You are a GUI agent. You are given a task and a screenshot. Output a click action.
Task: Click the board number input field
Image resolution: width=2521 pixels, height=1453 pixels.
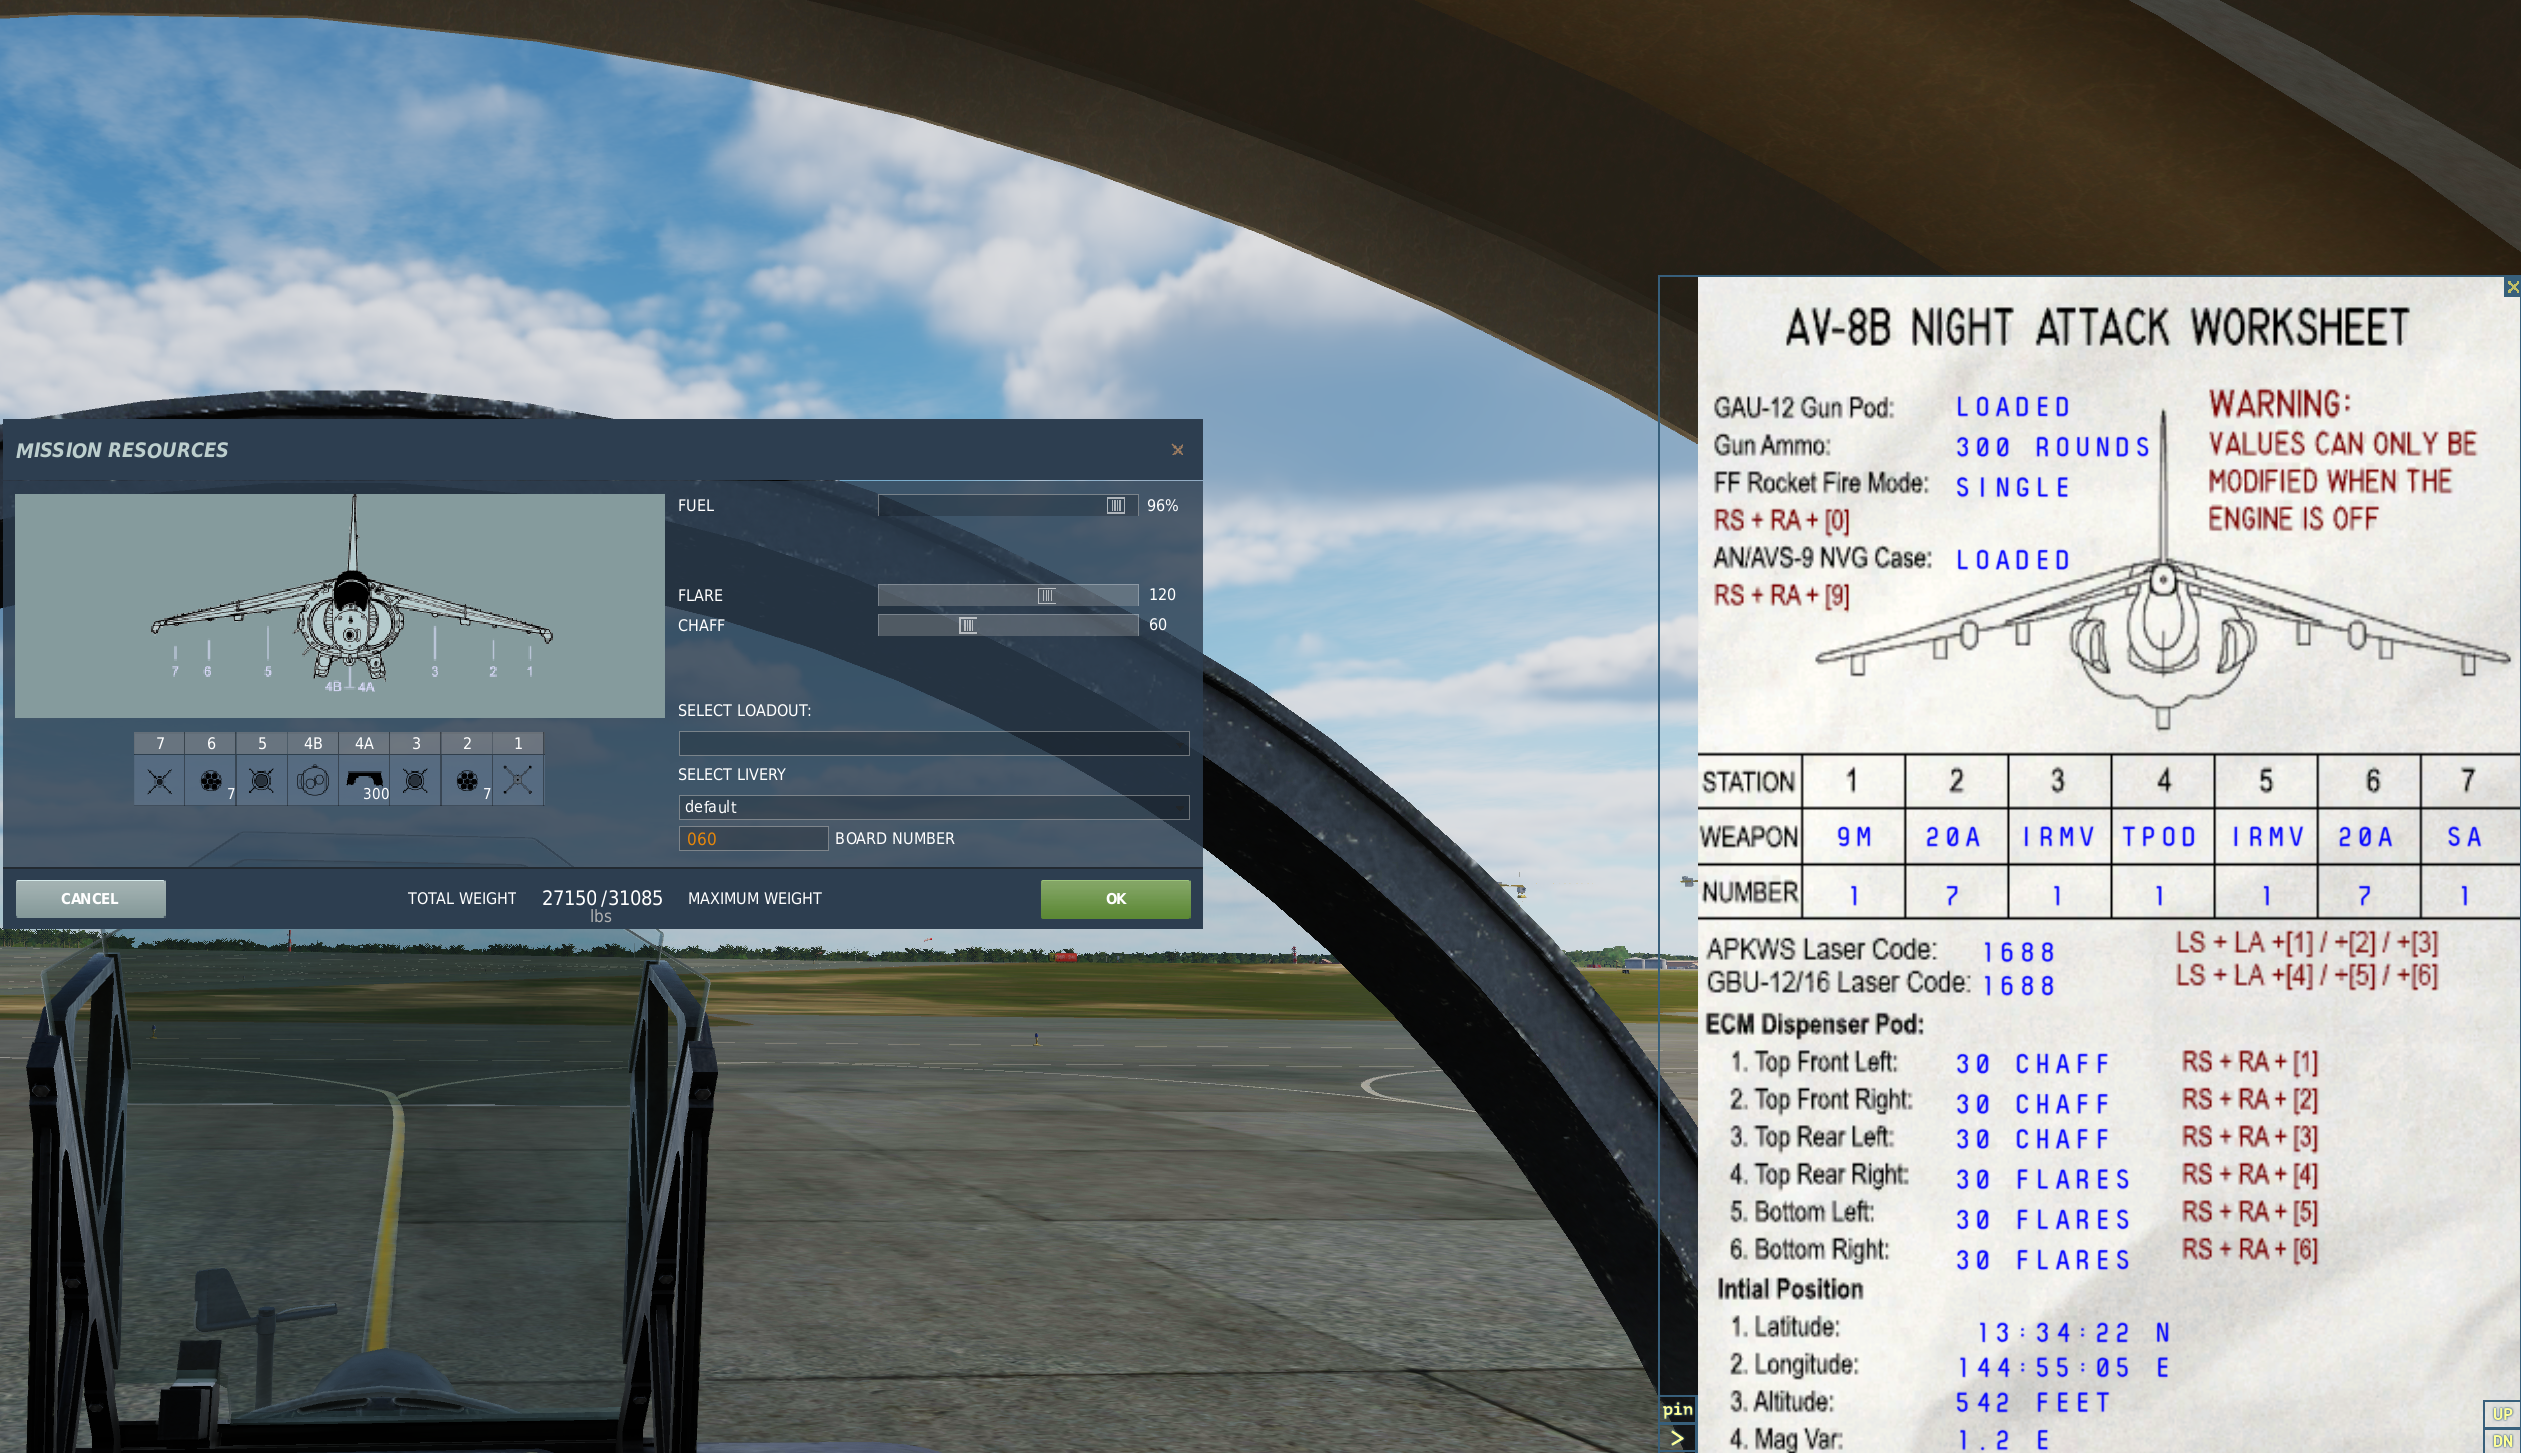(753, 839)
